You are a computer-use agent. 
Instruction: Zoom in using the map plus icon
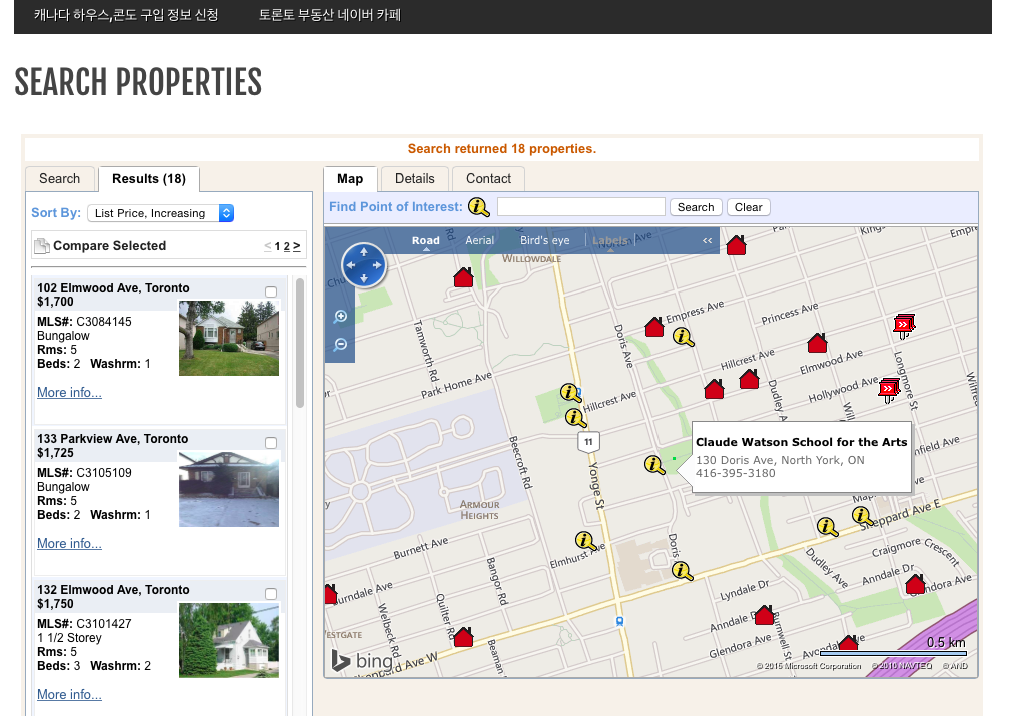tap(340, 317)
